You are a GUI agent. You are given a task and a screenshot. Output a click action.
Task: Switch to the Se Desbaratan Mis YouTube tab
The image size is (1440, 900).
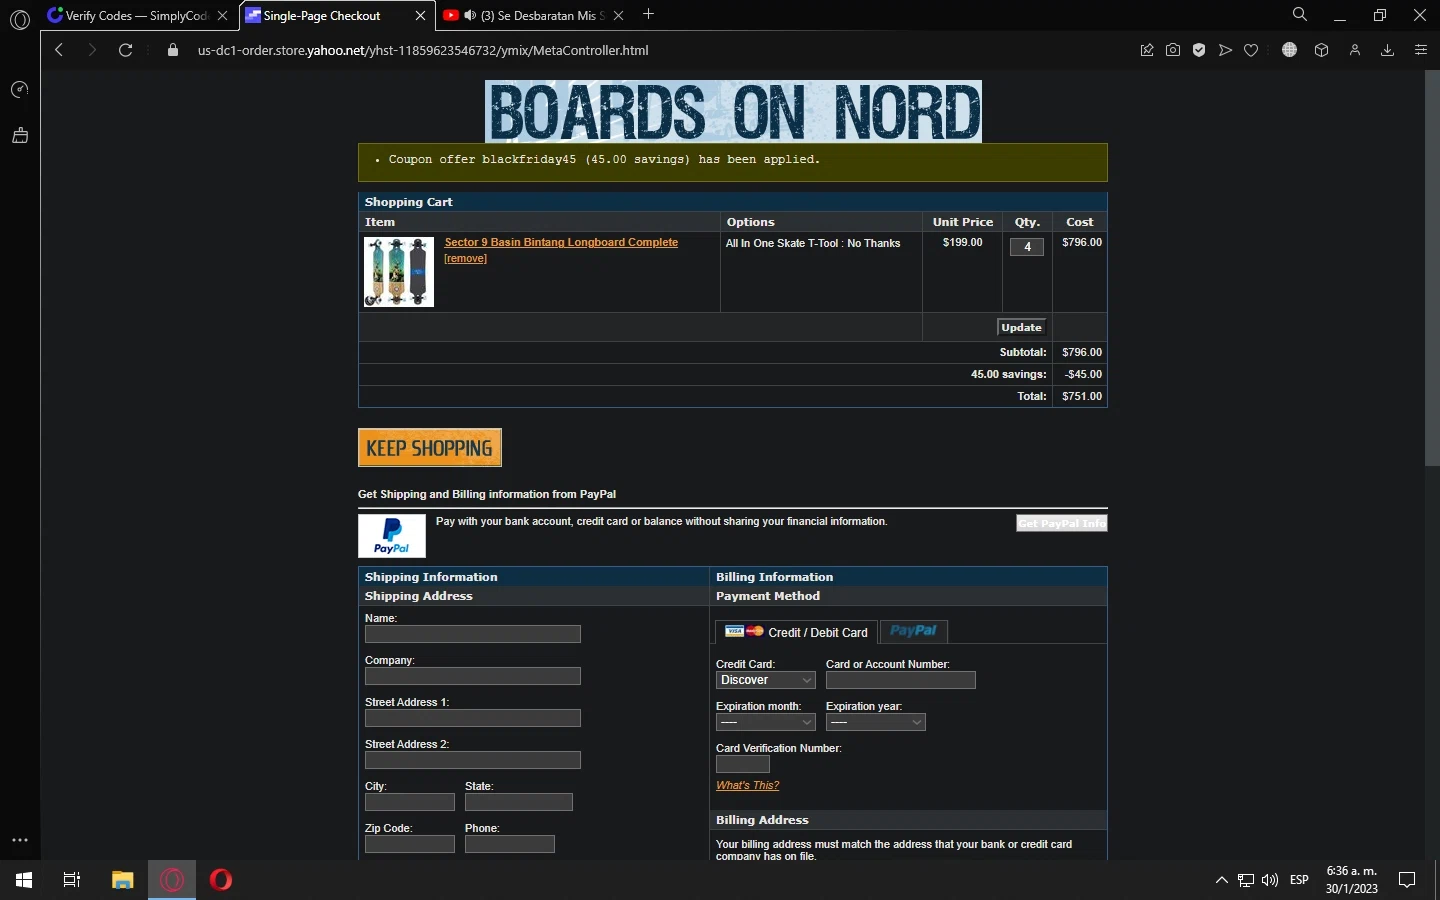[x=535, y=16]
